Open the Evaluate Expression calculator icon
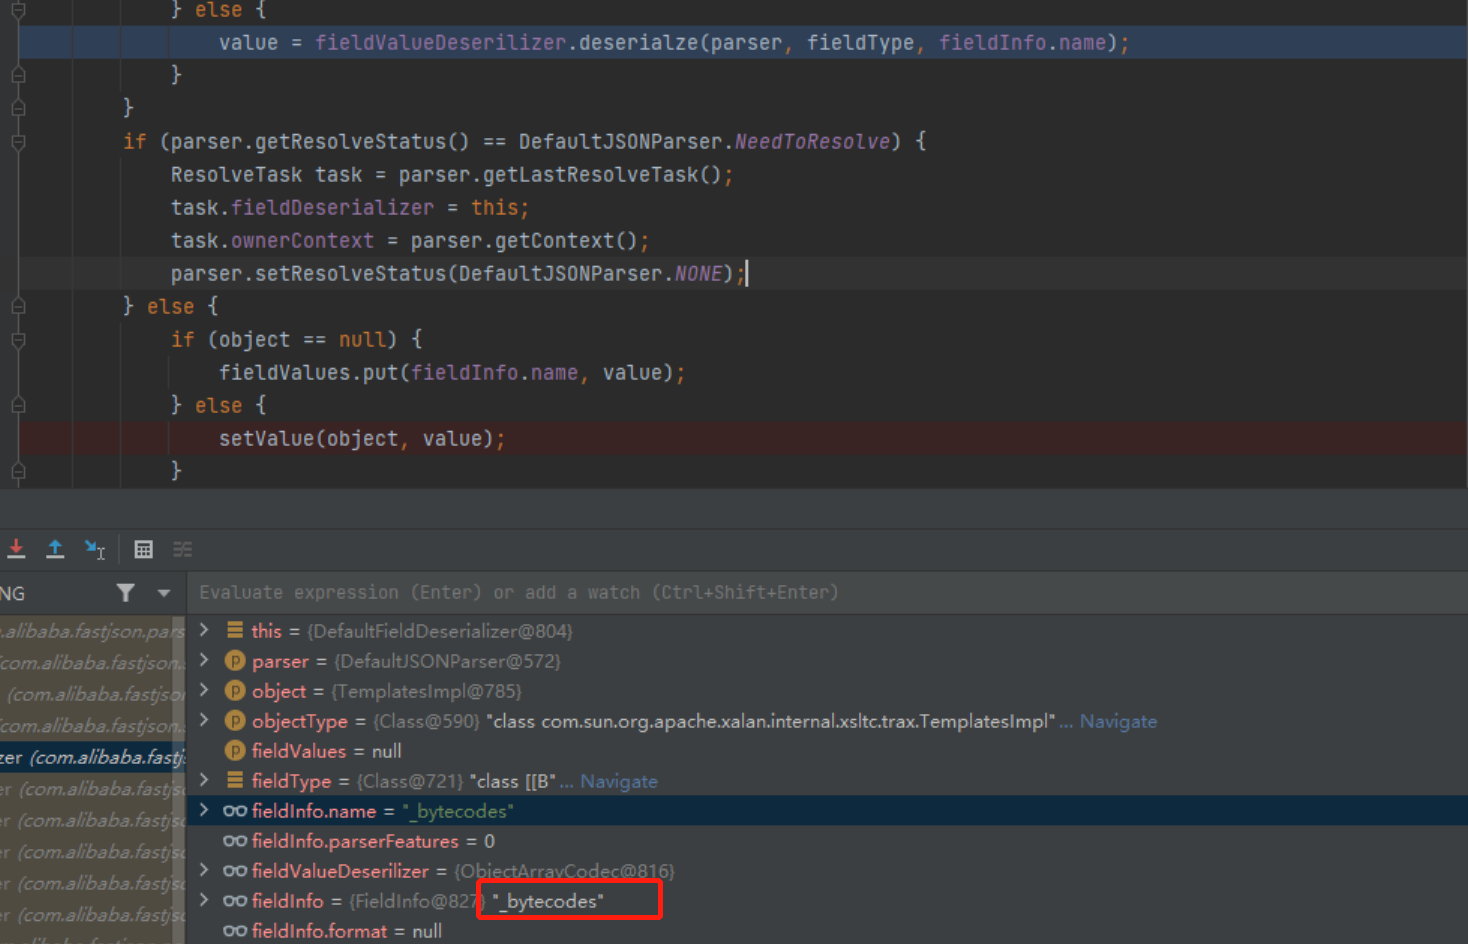 point(144,549)
